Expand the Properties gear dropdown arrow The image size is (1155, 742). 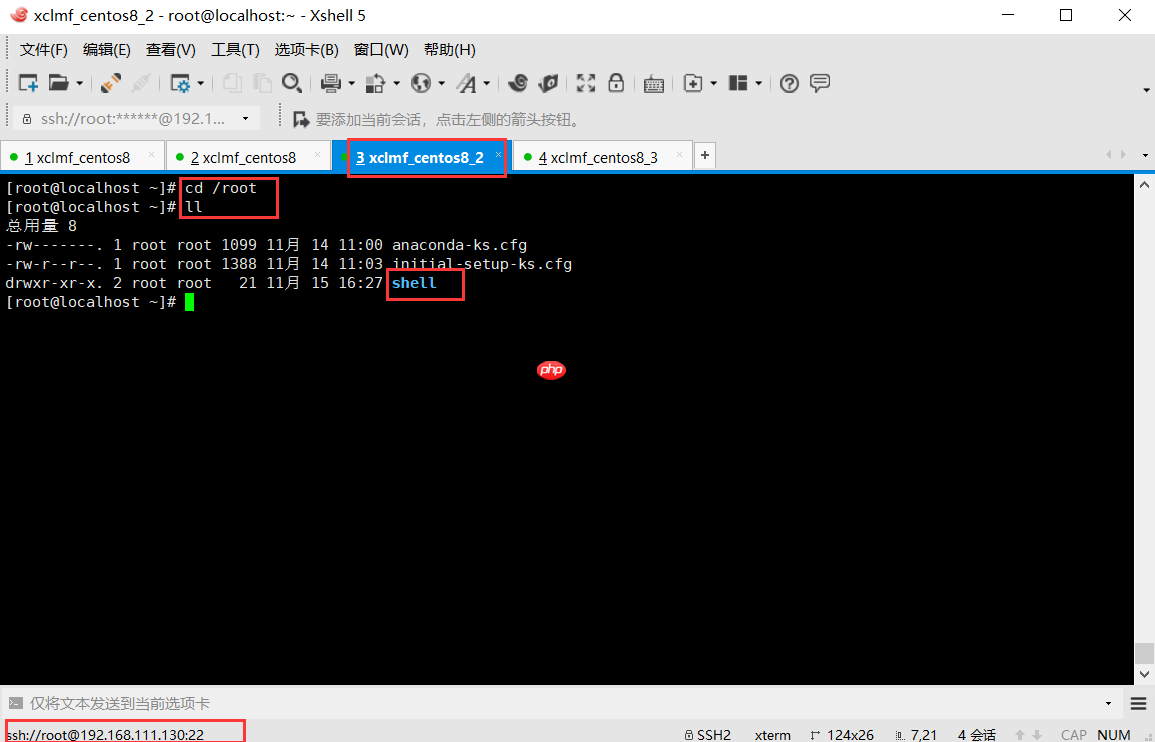tap(200, 84)
